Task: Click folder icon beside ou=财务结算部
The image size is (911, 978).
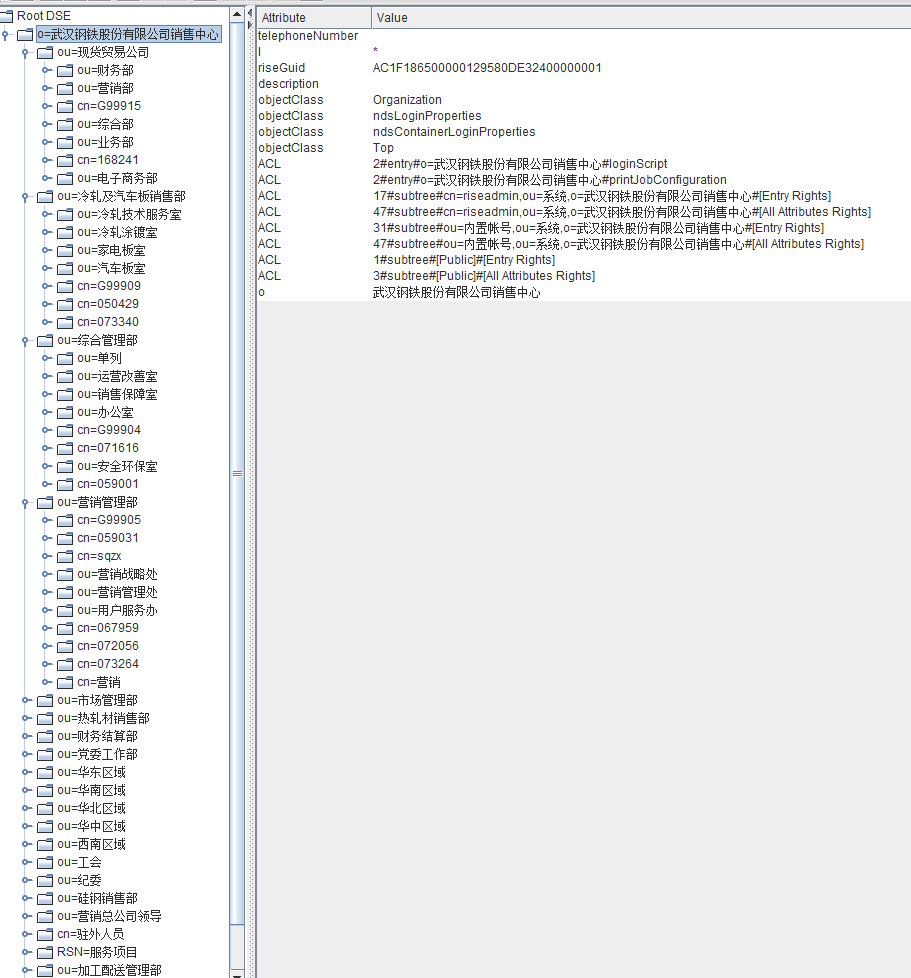Action: tap(45, 737)
